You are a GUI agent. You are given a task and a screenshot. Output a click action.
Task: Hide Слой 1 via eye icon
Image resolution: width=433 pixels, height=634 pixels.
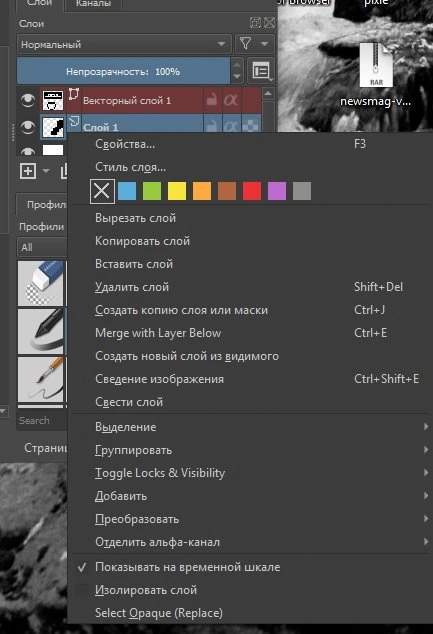(27, 127)
